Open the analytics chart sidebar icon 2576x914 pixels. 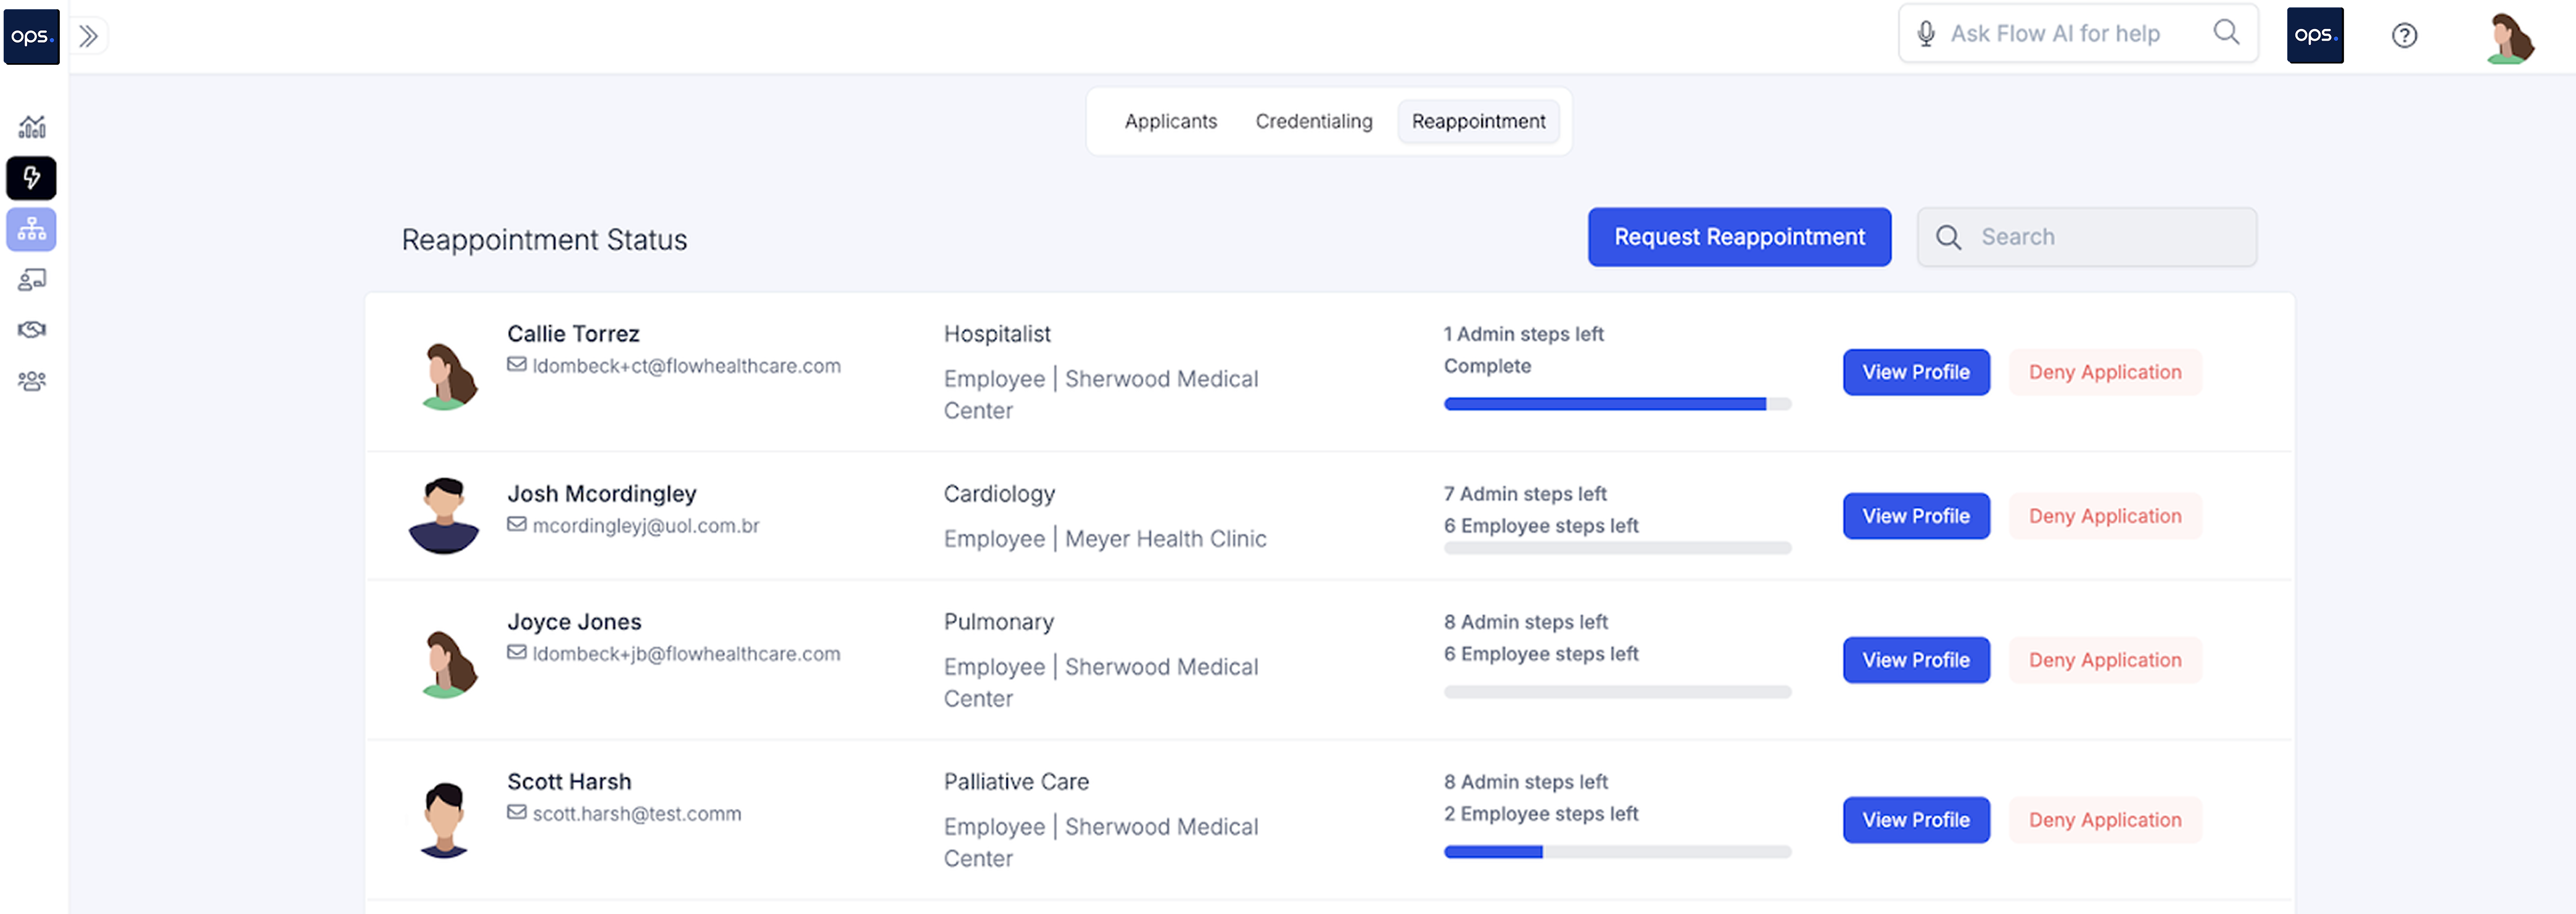point(32,127)
